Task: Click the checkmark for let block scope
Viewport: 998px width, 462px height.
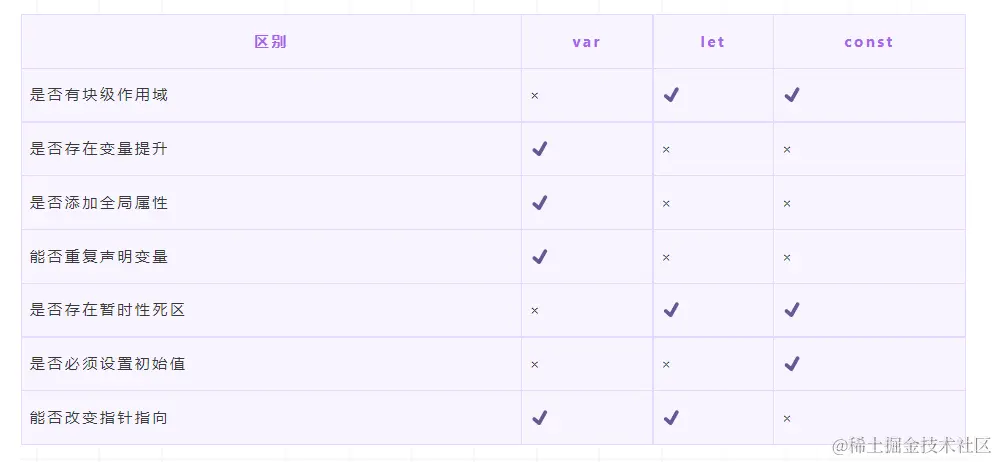Action: click(671, 95)
